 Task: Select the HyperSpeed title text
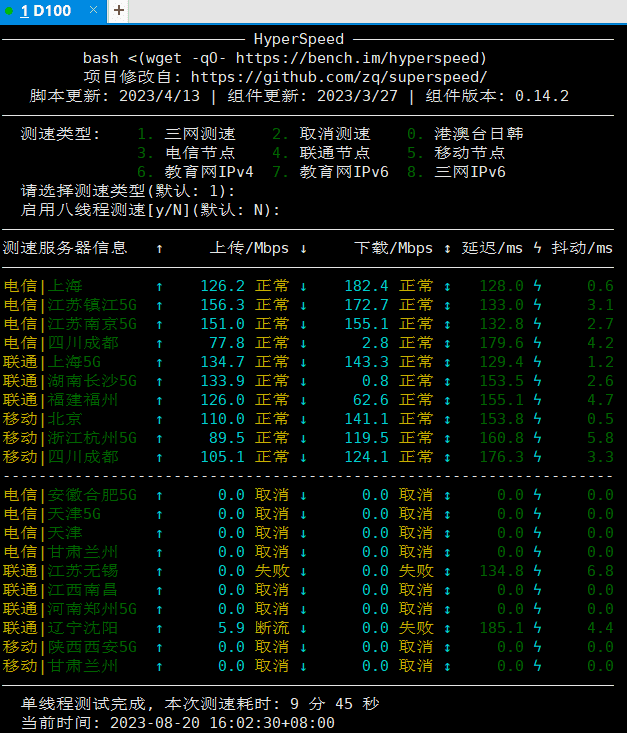[299, 39]
